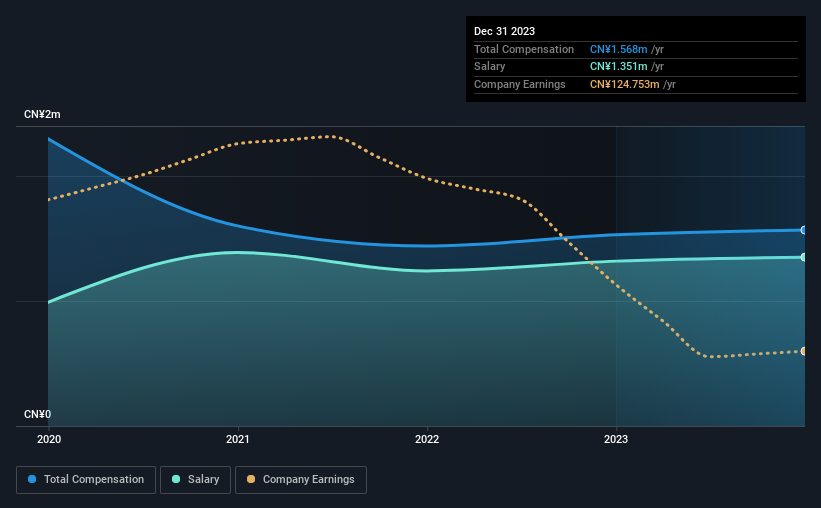Screen dimensions: 821x508
Task: Click the 2023 x-axis label
Action: pos(616,439)
